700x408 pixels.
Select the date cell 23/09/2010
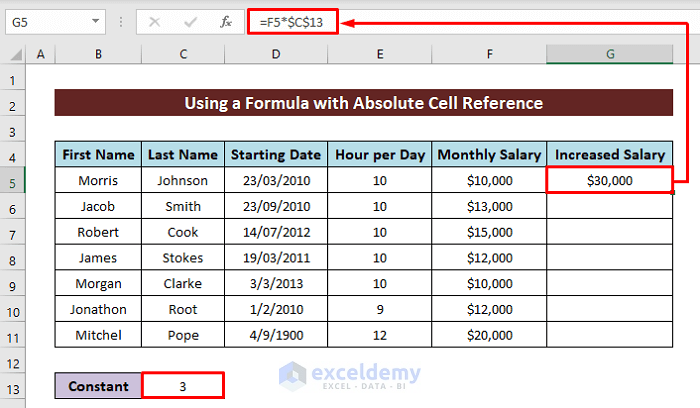(276, 206)
